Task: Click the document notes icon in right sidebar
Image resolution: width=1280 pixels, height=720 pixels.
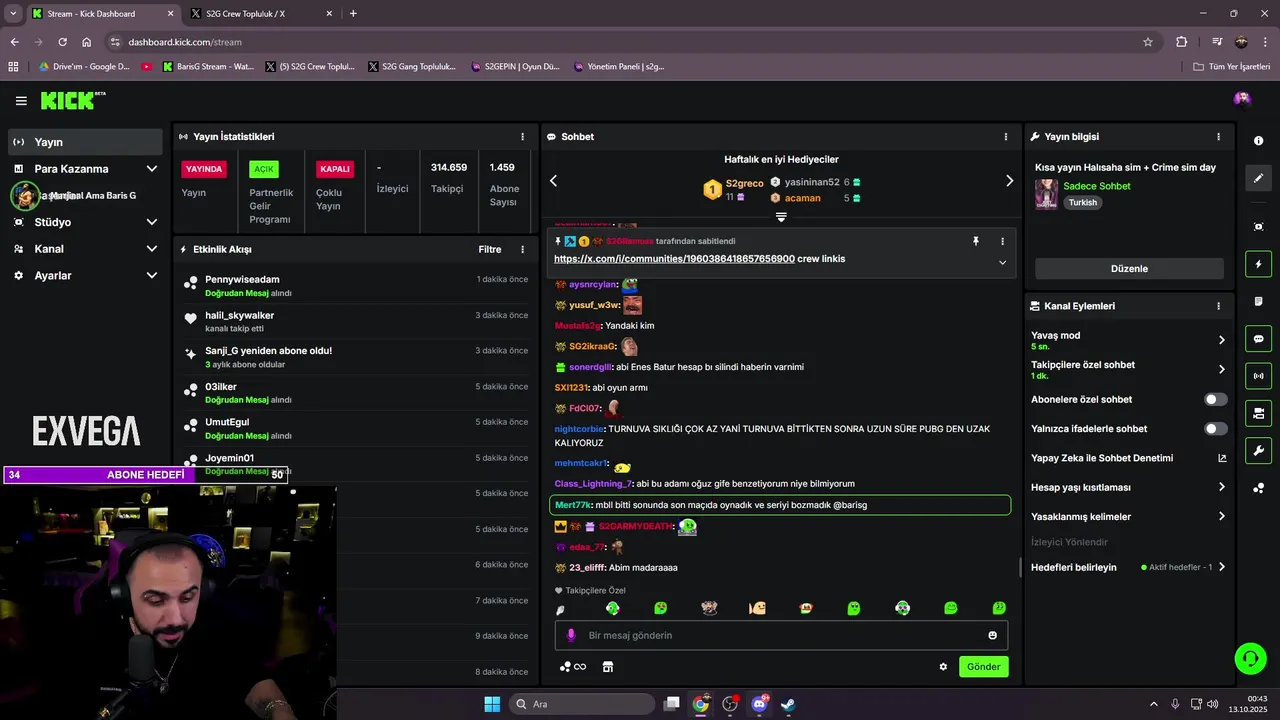Action: click(1258, 301)
